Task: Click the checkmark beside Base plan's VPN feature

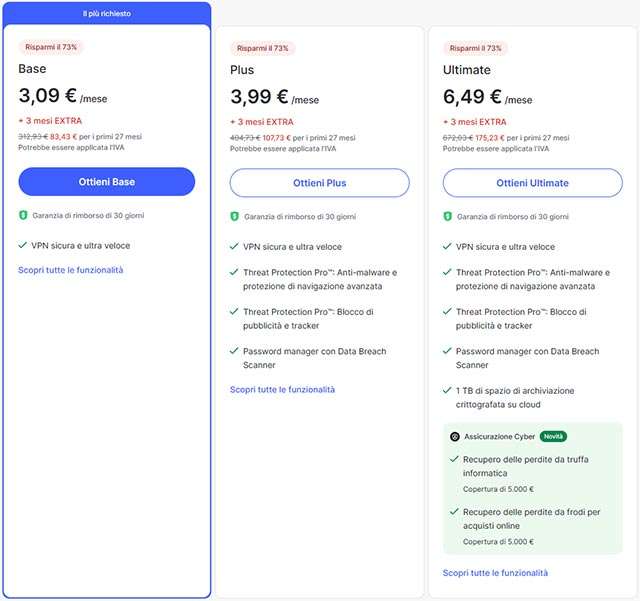Action: [23, 245]
